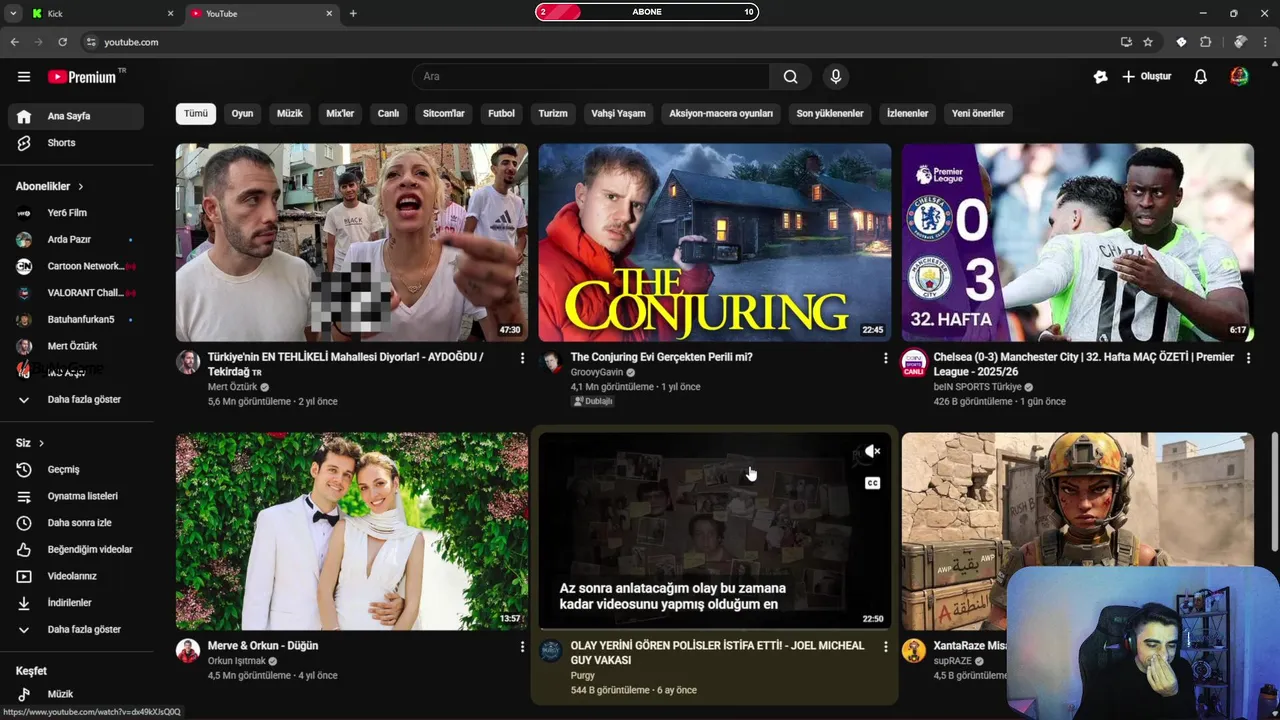
Task: Open options menu for Merve & Orkun video
Action: [x=522, y=647]
